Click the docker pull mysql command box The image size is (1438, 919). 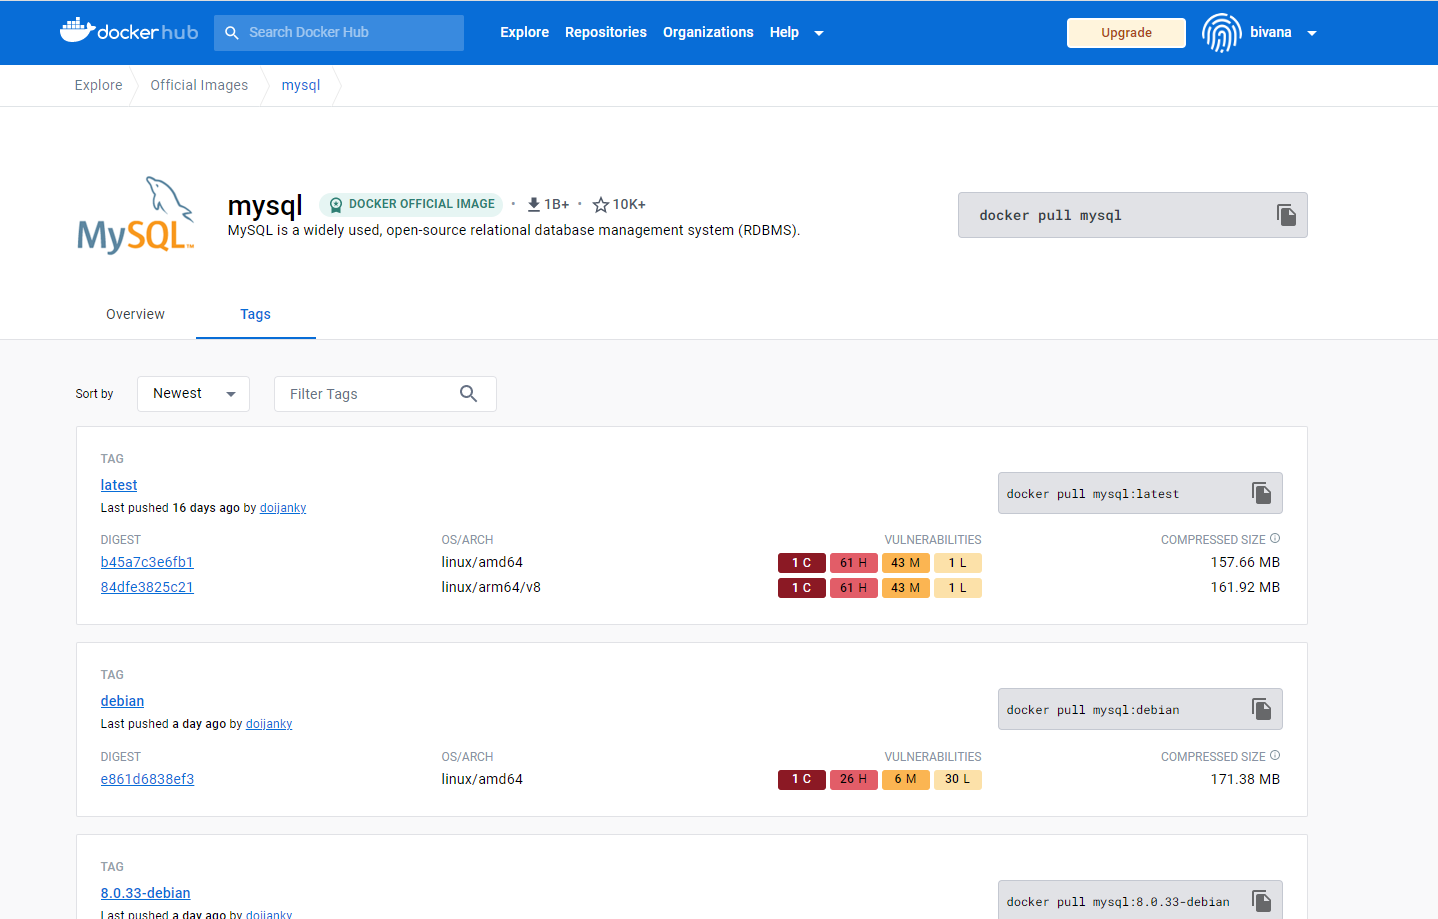(x=1132, y=215)
